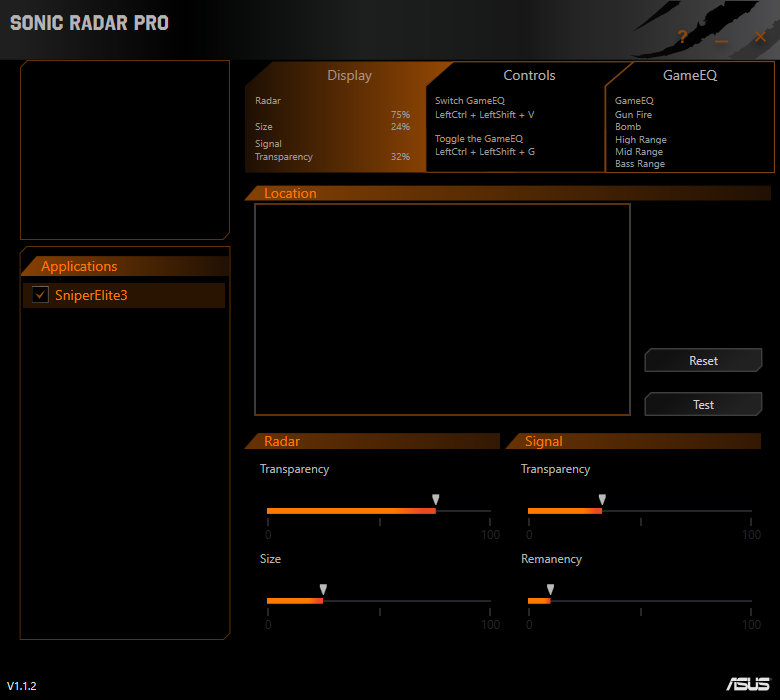Click the ASUS logo
780x700 pixels.
[x=747, y=684]
